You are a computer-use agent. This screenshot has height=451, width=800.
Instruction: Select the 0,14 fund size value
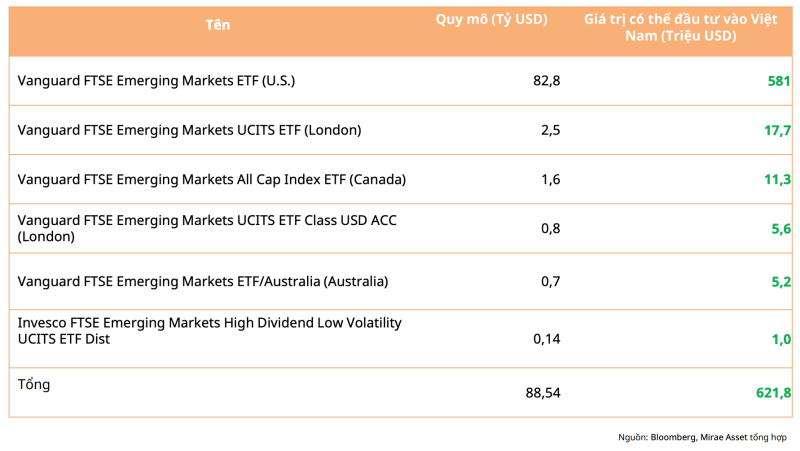click(546, 339)
